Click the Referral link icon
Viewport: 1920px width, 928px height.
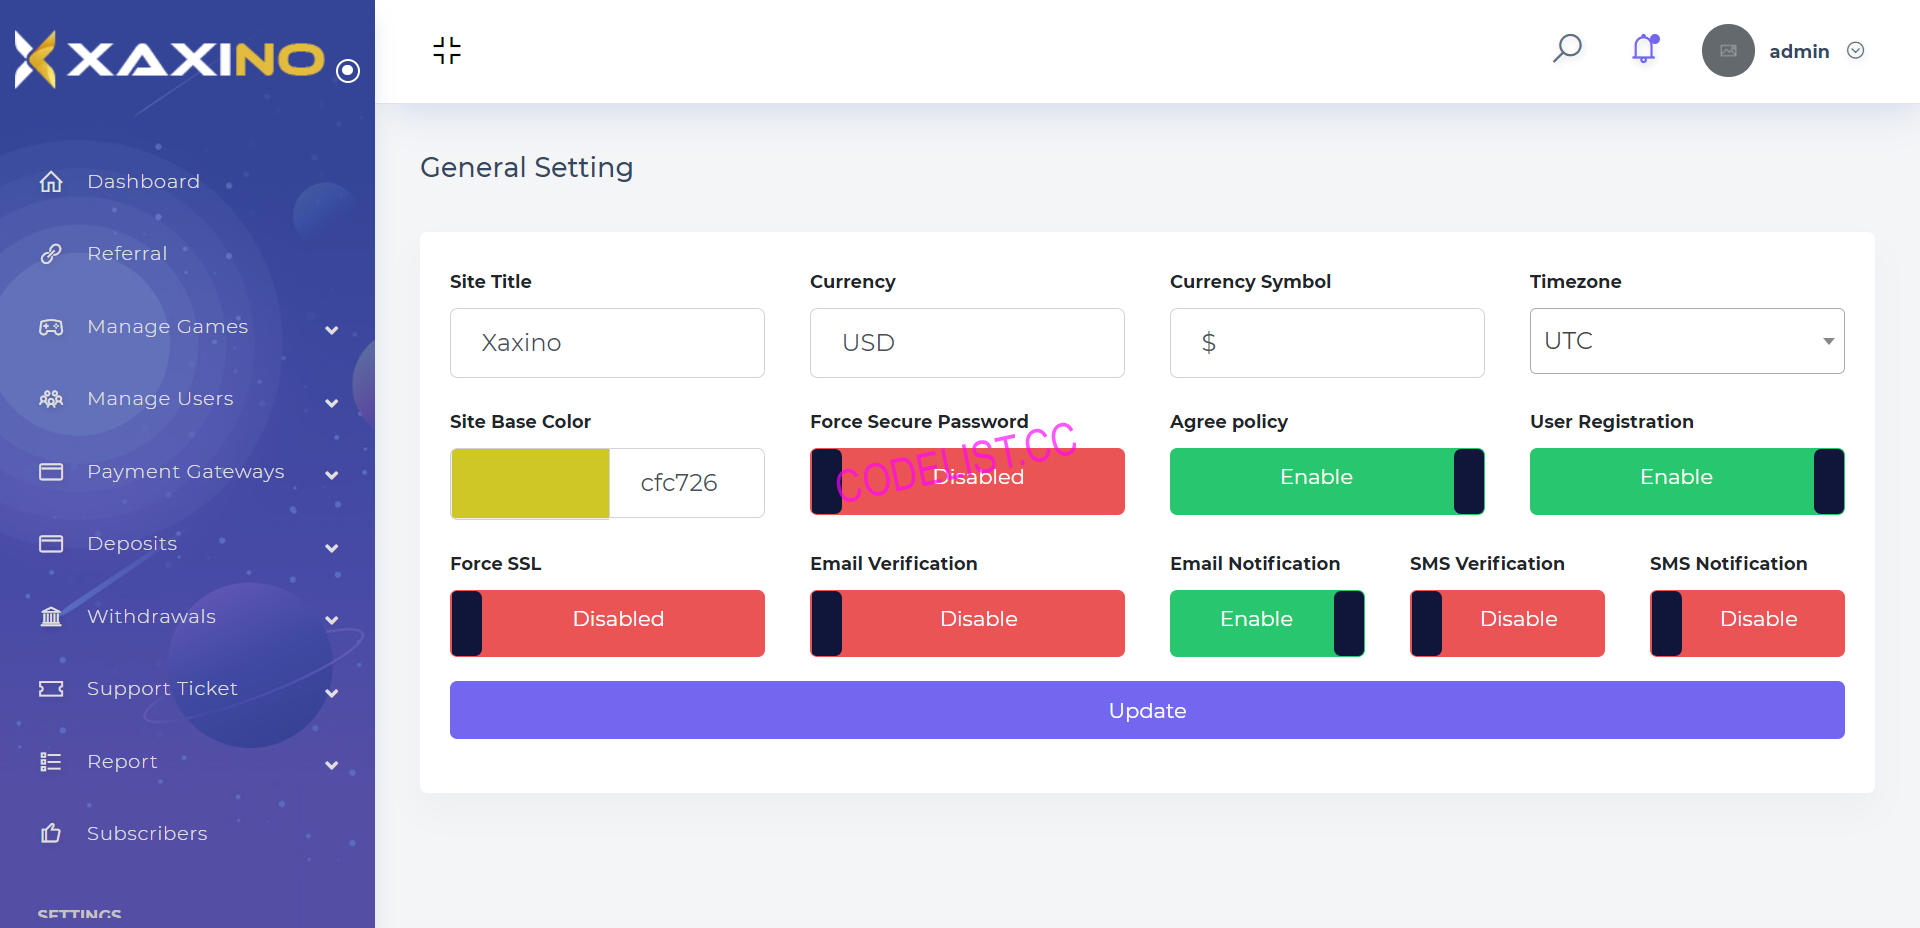point(51,254)
